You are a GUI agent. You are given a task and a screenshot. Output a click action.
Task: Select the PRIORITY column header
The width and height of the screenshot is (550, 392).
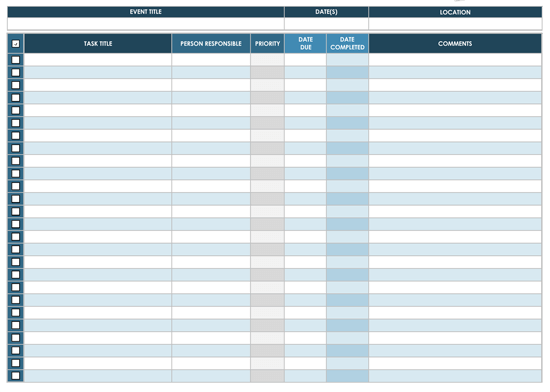(x=267, y=43)
